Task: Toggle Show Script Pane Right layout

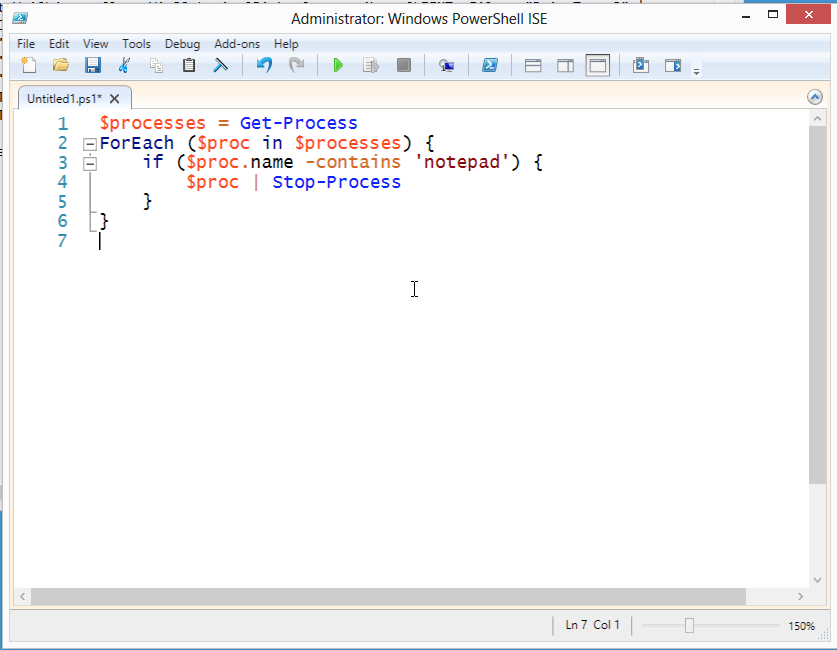Action: (565, 66)
